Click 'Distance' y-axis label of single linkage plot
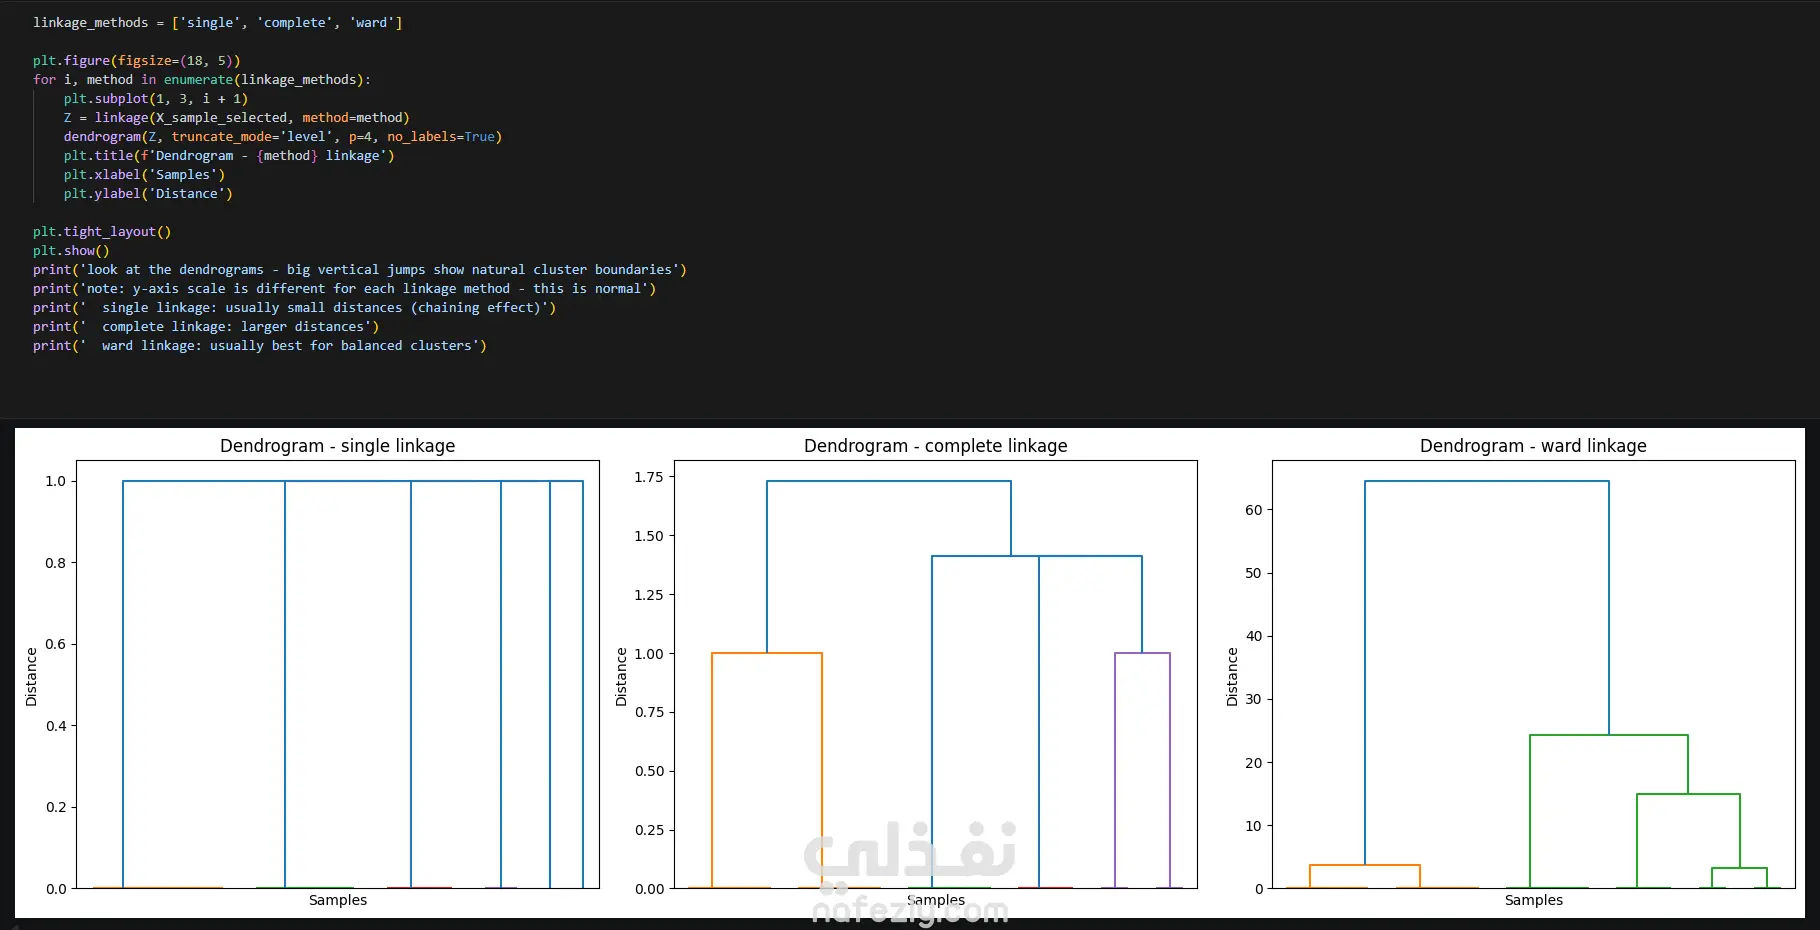1820x930 pixels. click(x=31, y=677)
